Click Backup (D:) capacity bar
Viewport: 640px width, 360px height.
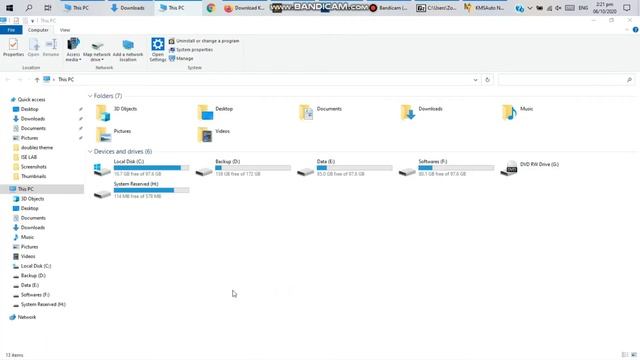point(253,168)
